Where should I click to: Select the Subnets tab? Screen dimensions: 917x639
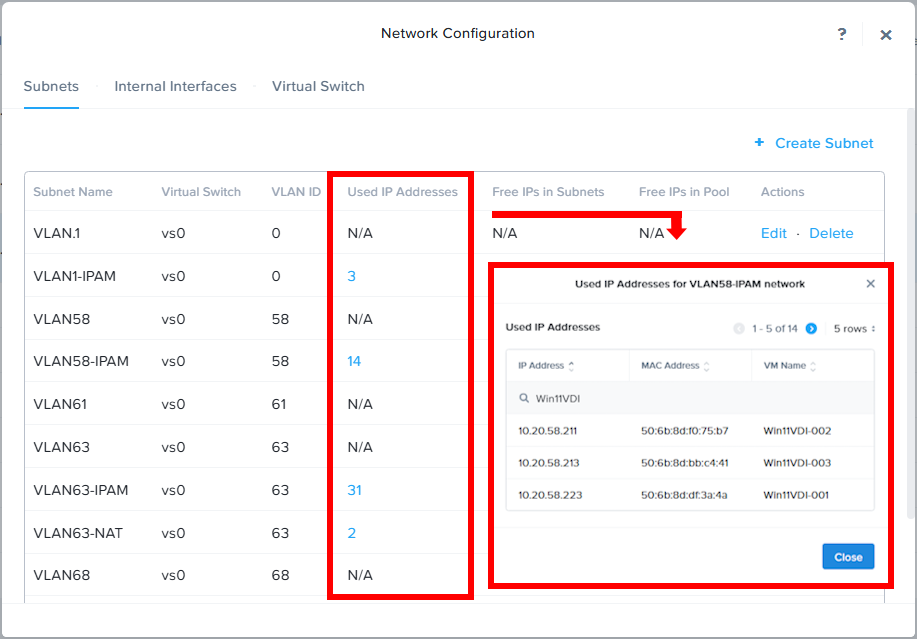(51, 86)
